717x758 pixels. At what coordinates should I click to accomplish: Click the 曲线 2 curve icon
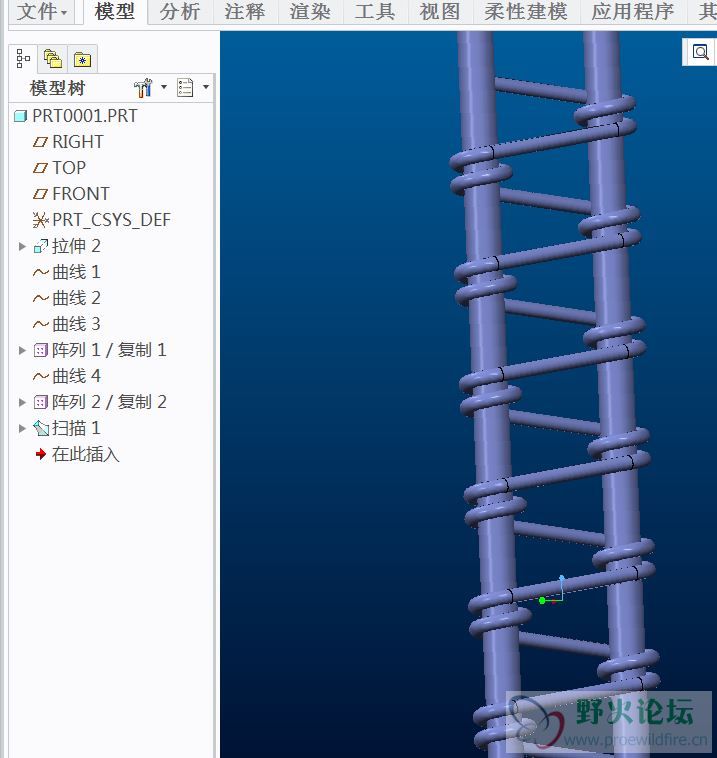pos(41,299)
